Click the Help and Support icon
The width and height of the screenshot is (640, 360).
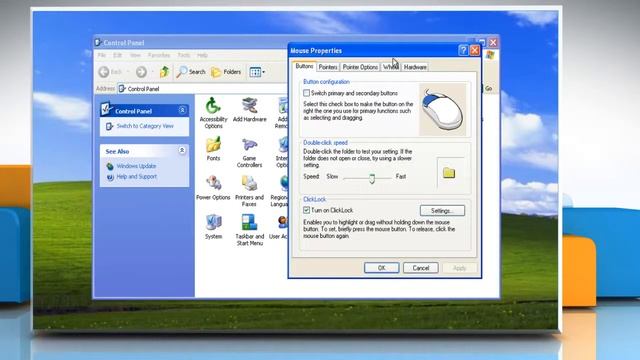[x=110, y=177]
